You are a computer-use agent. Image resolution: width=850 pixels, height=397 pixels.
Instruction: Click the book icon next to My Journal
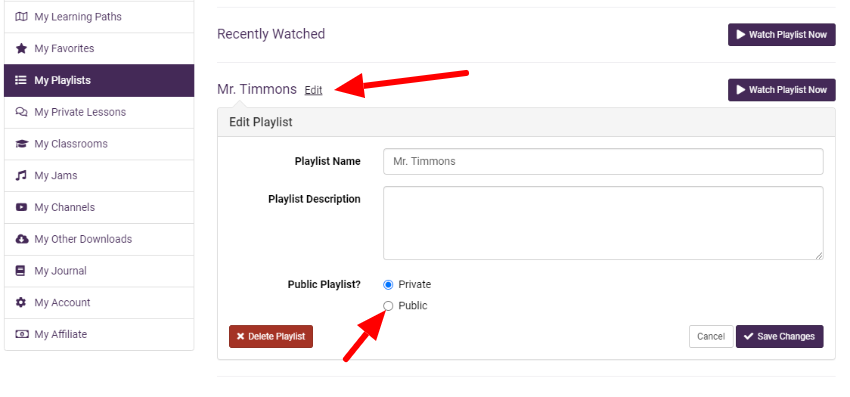[x=21, y=271]
